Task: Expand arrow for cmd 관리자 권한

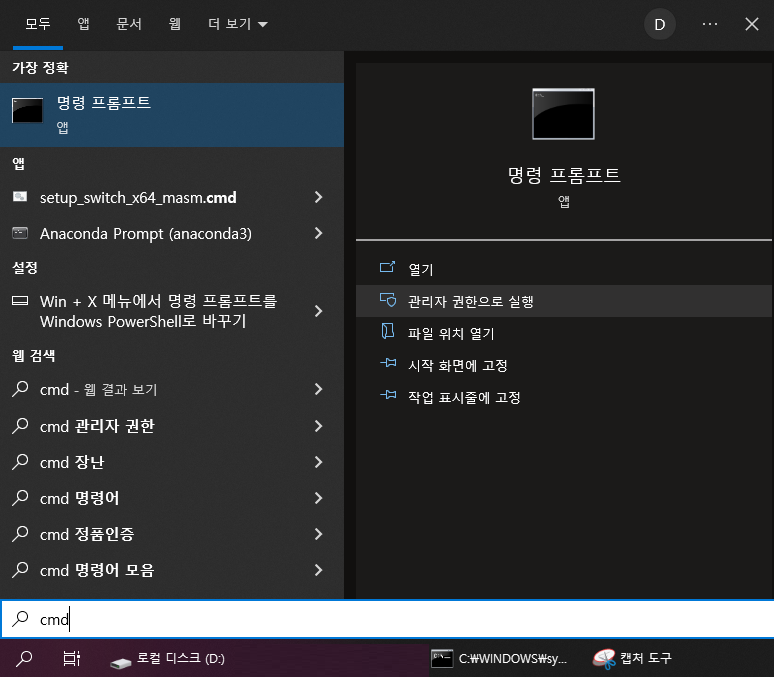Action: click(x=318, y=426)
